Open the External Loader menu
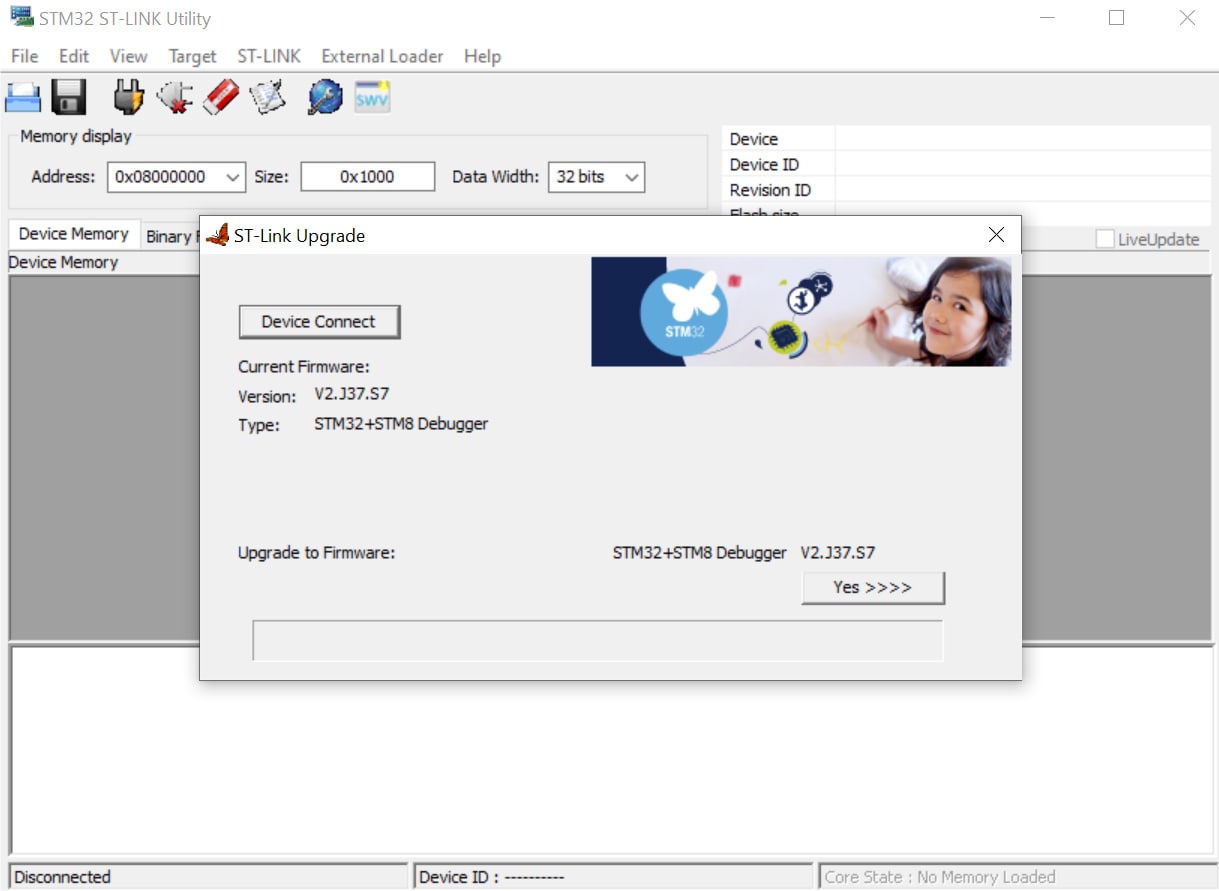The width and height of the screenshot is (1219, 891). pyautogui.click(x=382, y=56)
